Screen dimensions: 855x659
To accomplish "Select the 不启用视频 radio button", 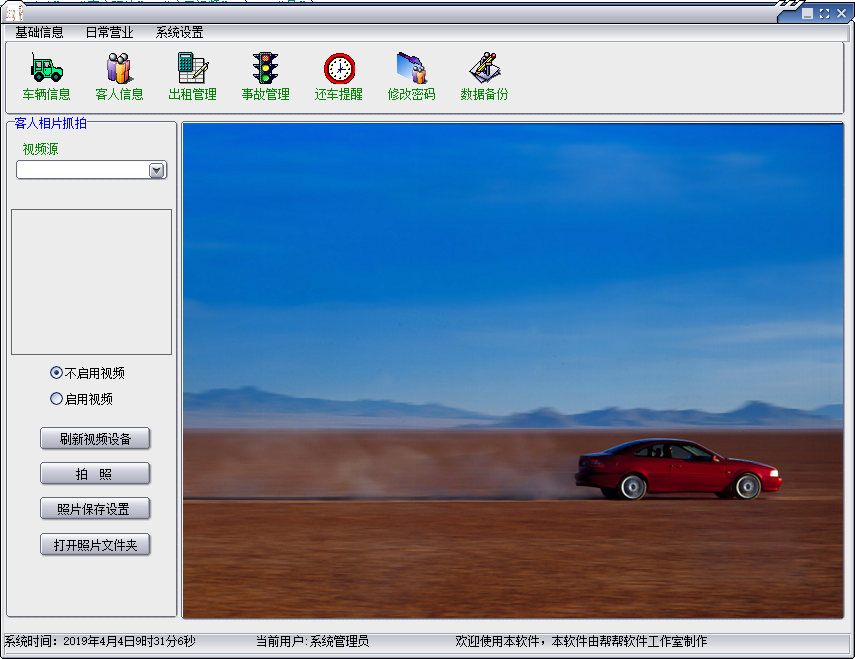I will (57, 373).
